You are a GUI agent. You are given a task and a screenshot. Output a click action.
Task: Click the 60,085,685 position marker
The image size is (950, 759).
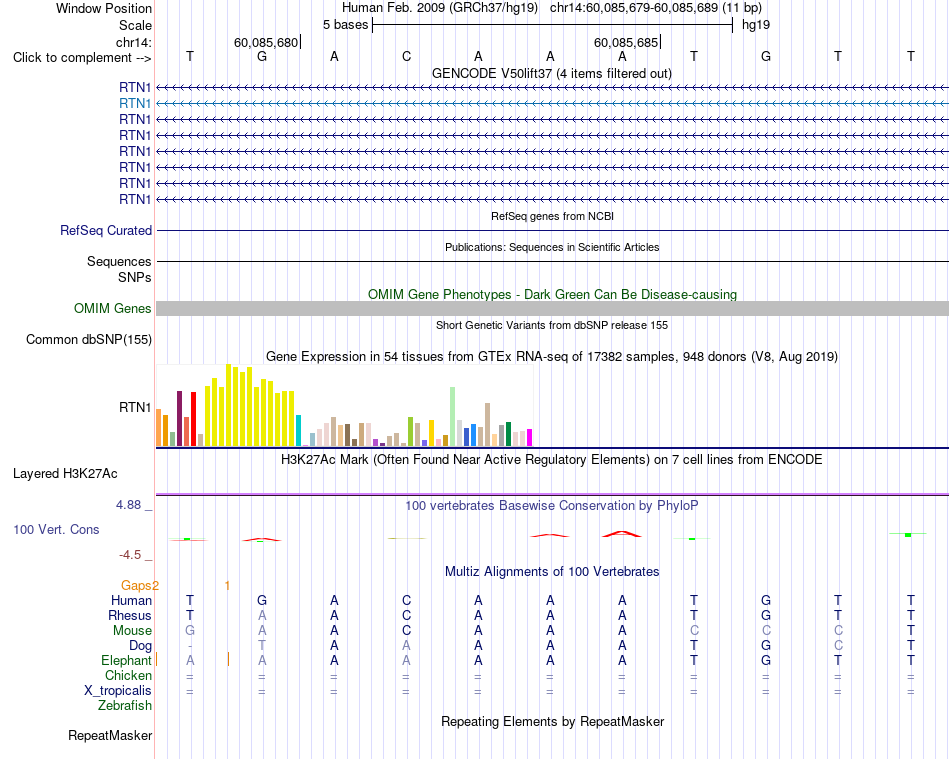[626, 42]
